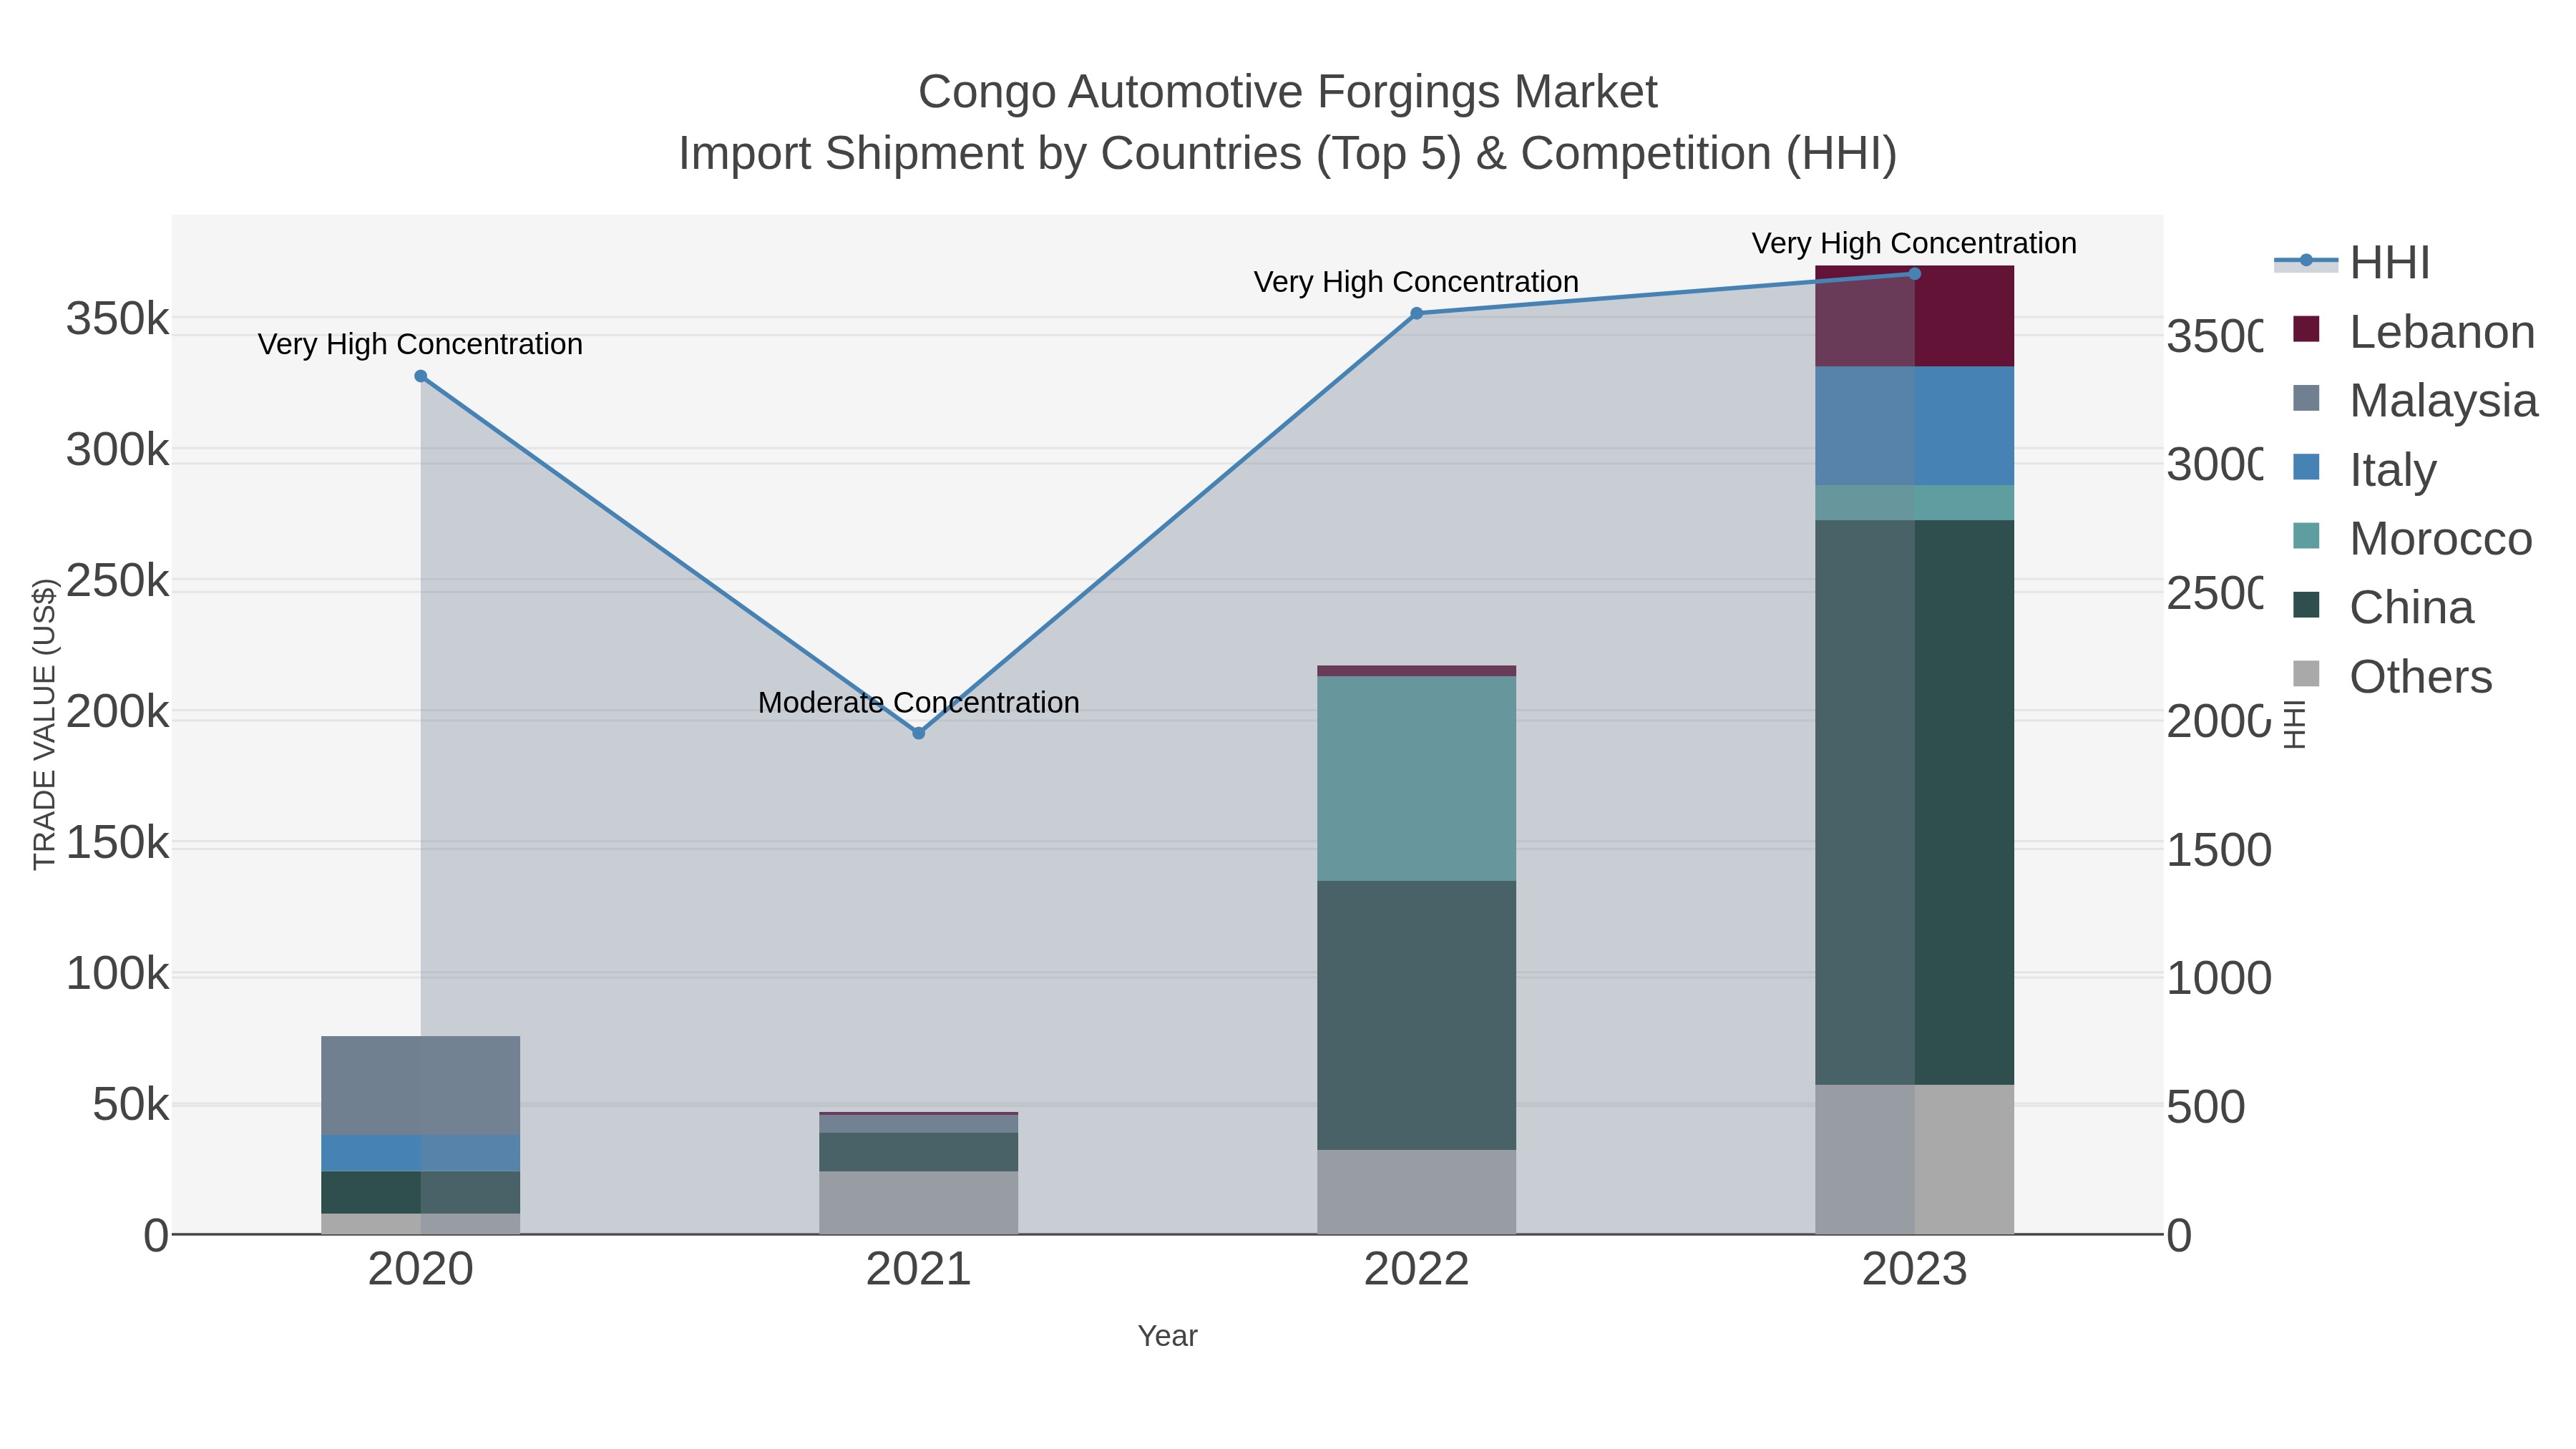The height and width of the screenshot is (1449, 2576).
Task: Click the Malaysia bar segment in 2020
Action: pos(421,1085)
